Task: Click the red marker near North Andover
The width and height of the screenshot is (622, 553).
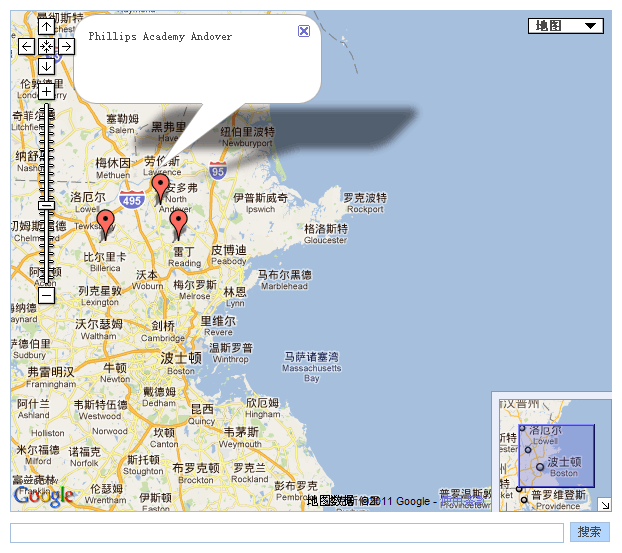Action: tap(160, 189)
